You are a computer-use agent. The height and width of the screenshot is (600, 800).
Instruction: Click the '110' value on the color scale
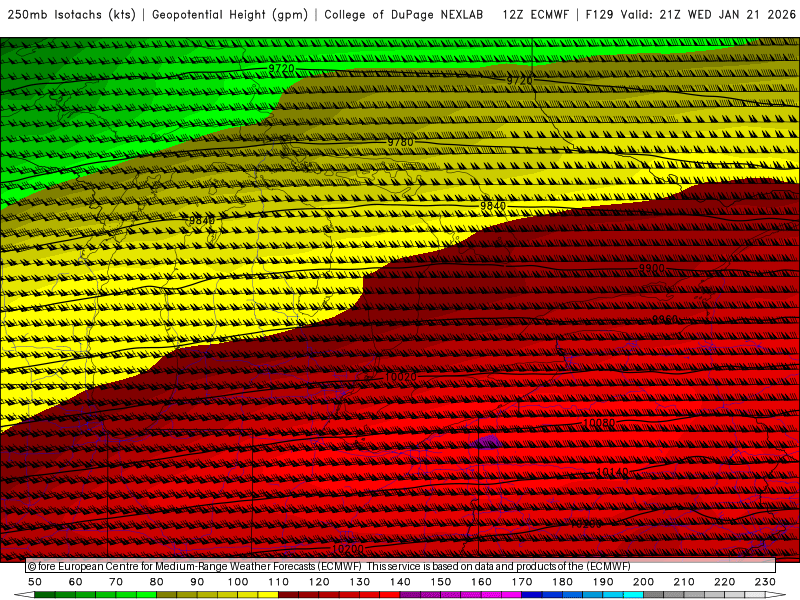point(279,582)
